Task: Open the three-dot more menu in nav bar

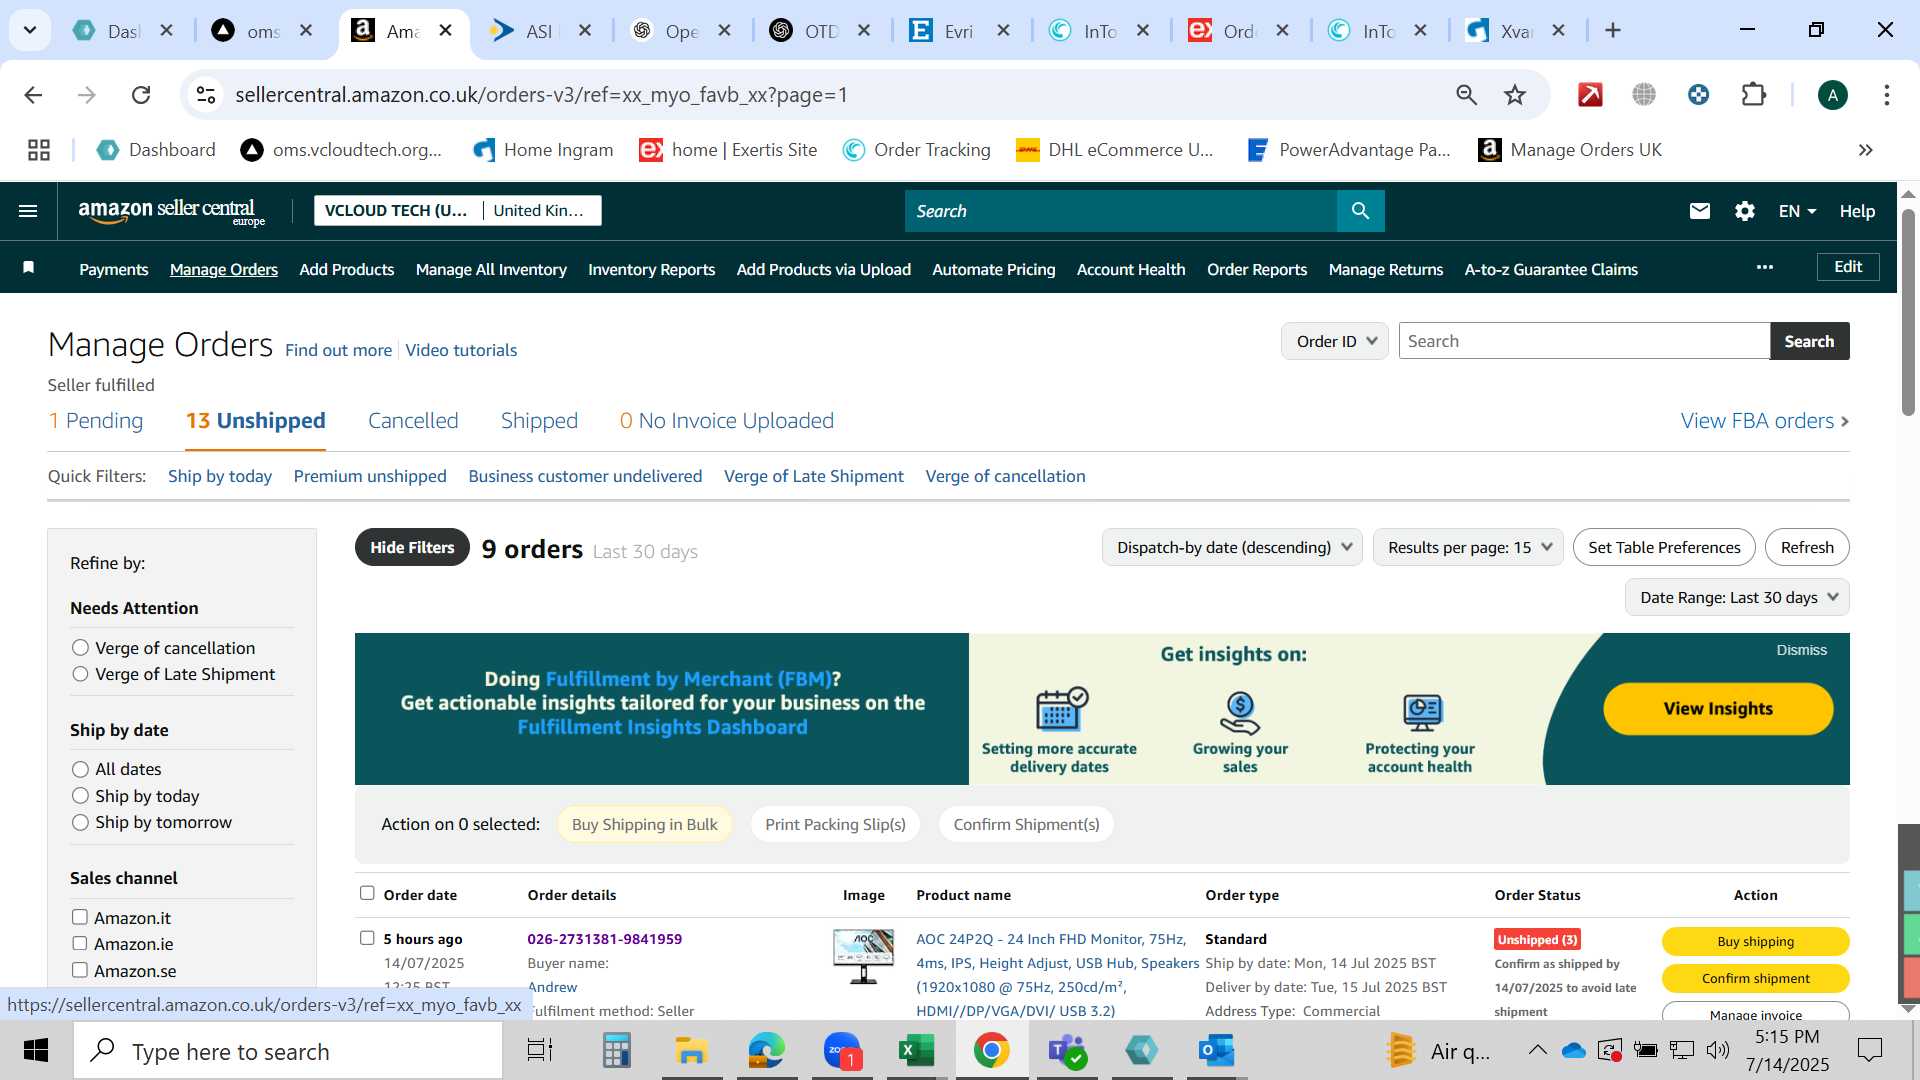Action: pos(1765,267)
